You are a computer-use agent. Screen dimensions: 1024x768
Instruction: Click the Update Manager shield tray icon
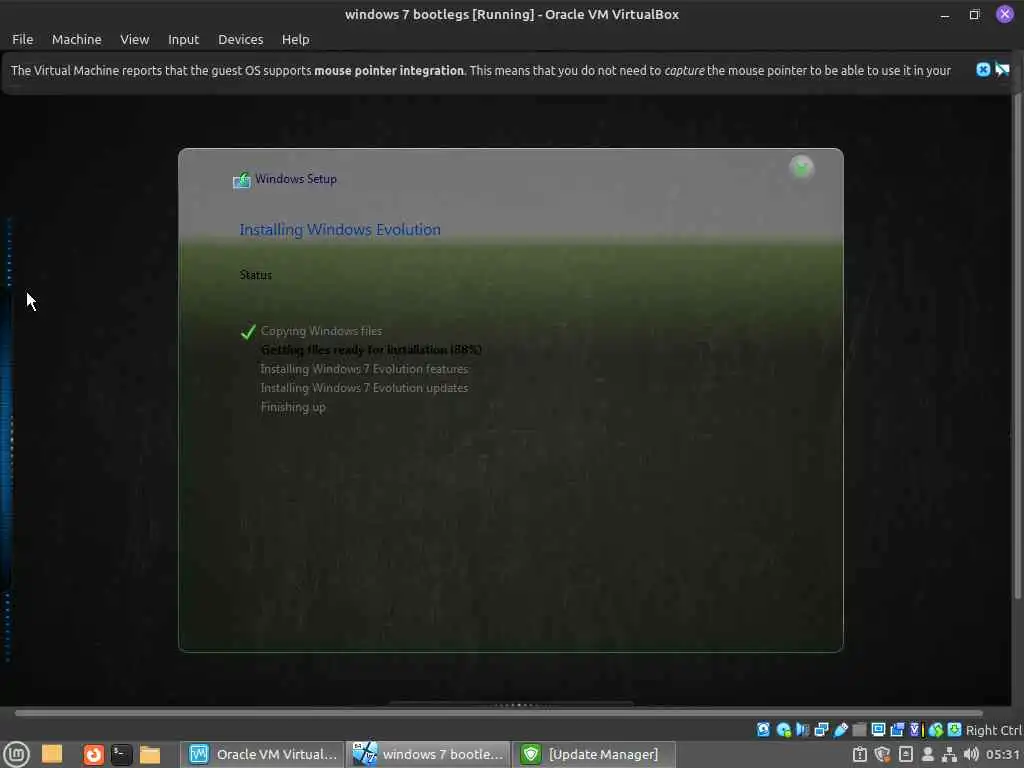pos(883,754)
